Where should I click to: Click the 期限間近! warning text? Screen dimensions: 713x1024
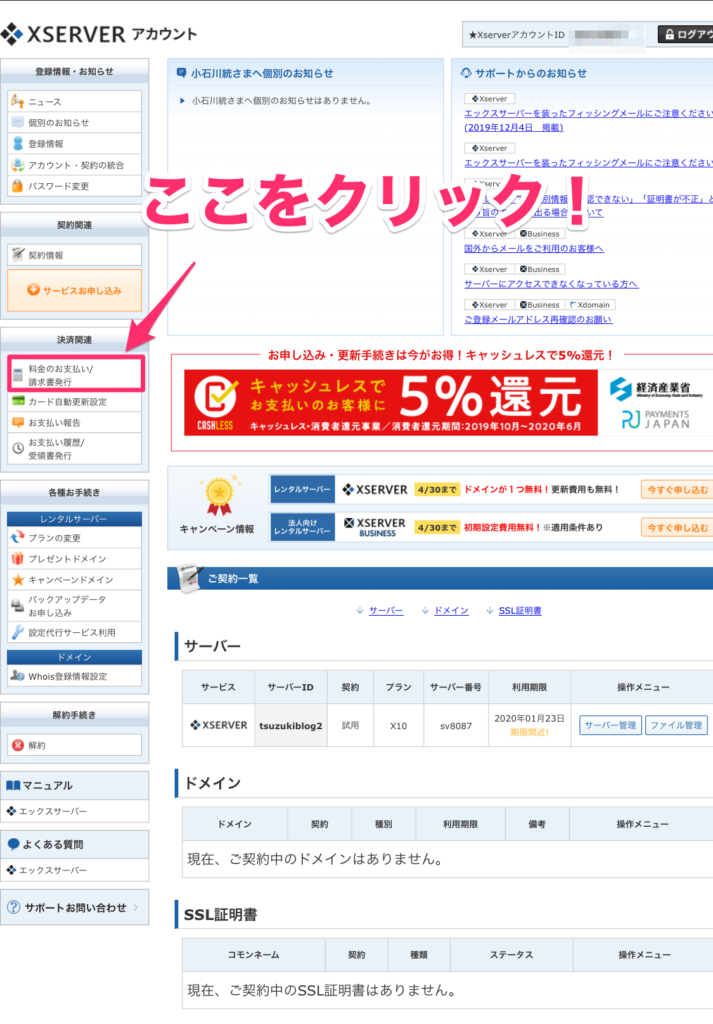pos(529,733)
